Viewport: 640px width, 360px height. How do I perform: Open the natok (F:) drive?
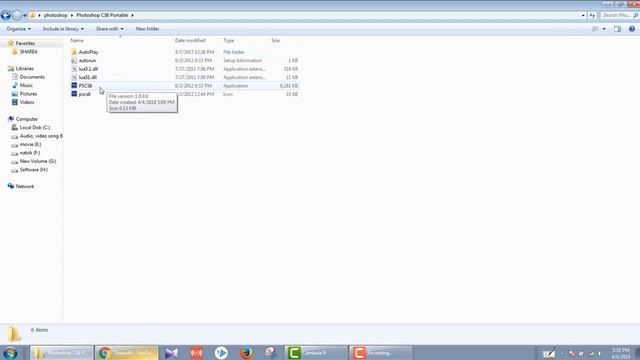30,153
